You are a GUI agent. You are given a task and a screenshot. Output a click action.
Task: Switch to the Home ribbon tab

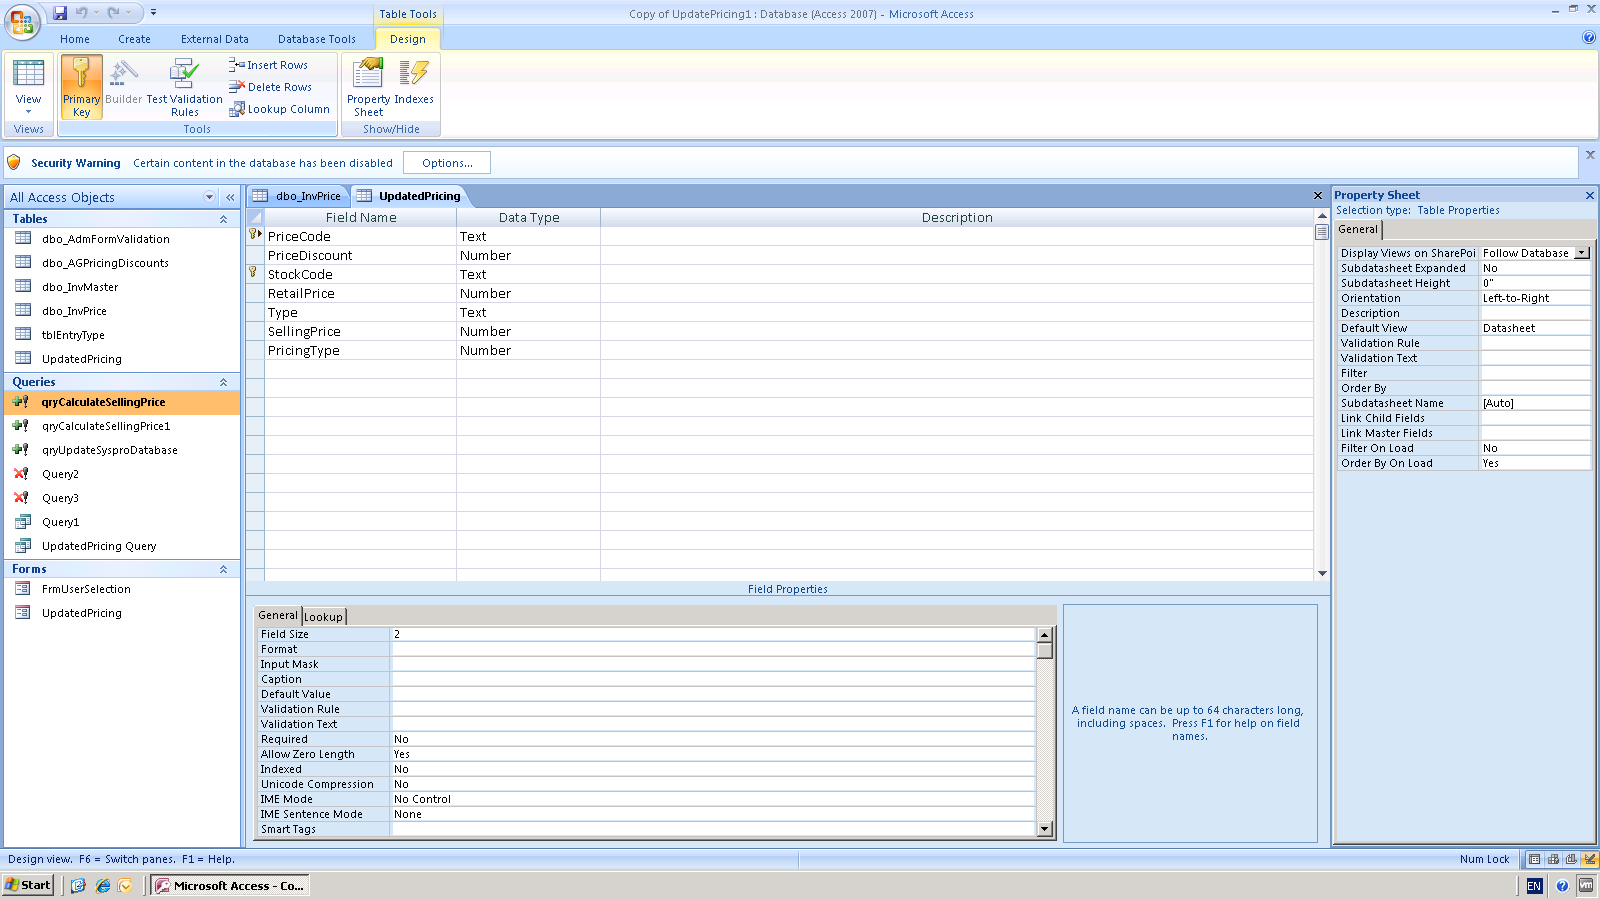(x=75, y=39)
